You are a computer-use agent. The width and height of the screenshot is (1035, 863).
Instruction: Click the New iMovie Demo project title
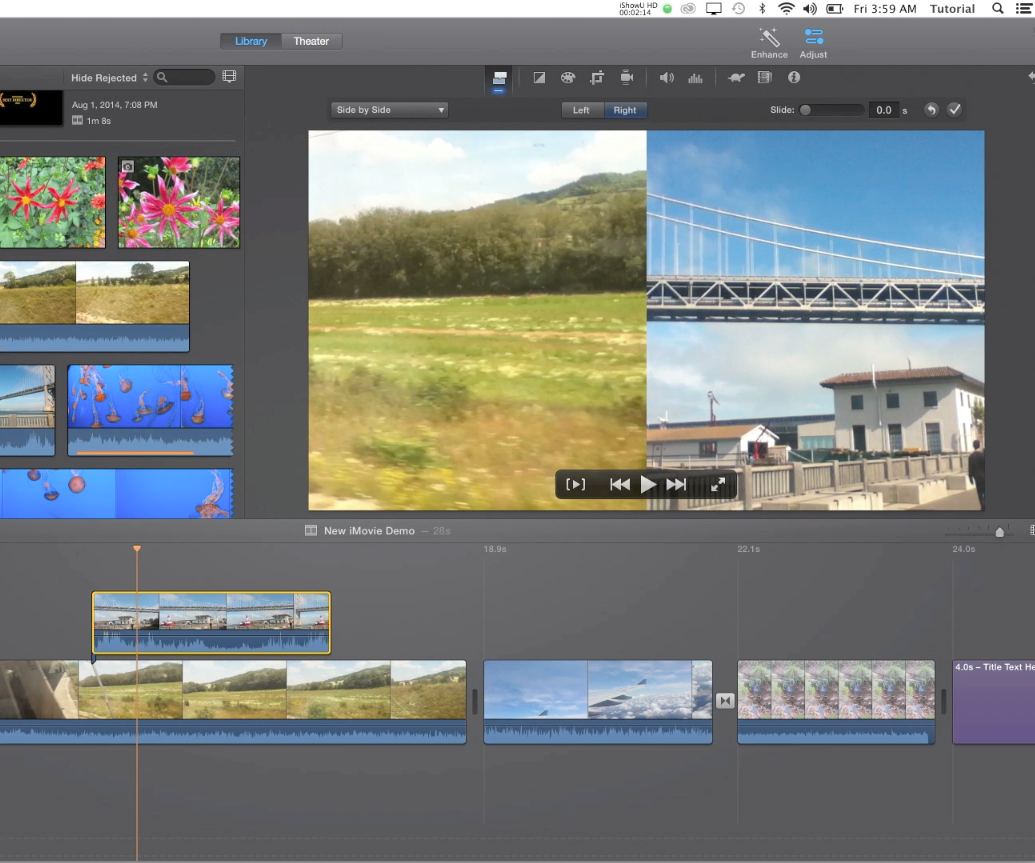pyautogui.click(x=369, y=531)
